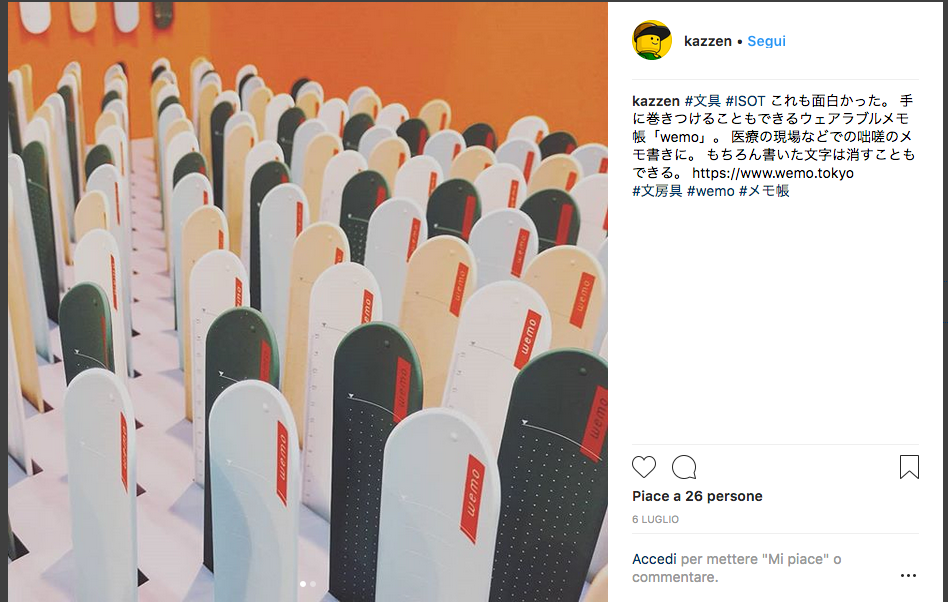Click the comment prompt text area
948x602 pixels.
coord(736,568)
